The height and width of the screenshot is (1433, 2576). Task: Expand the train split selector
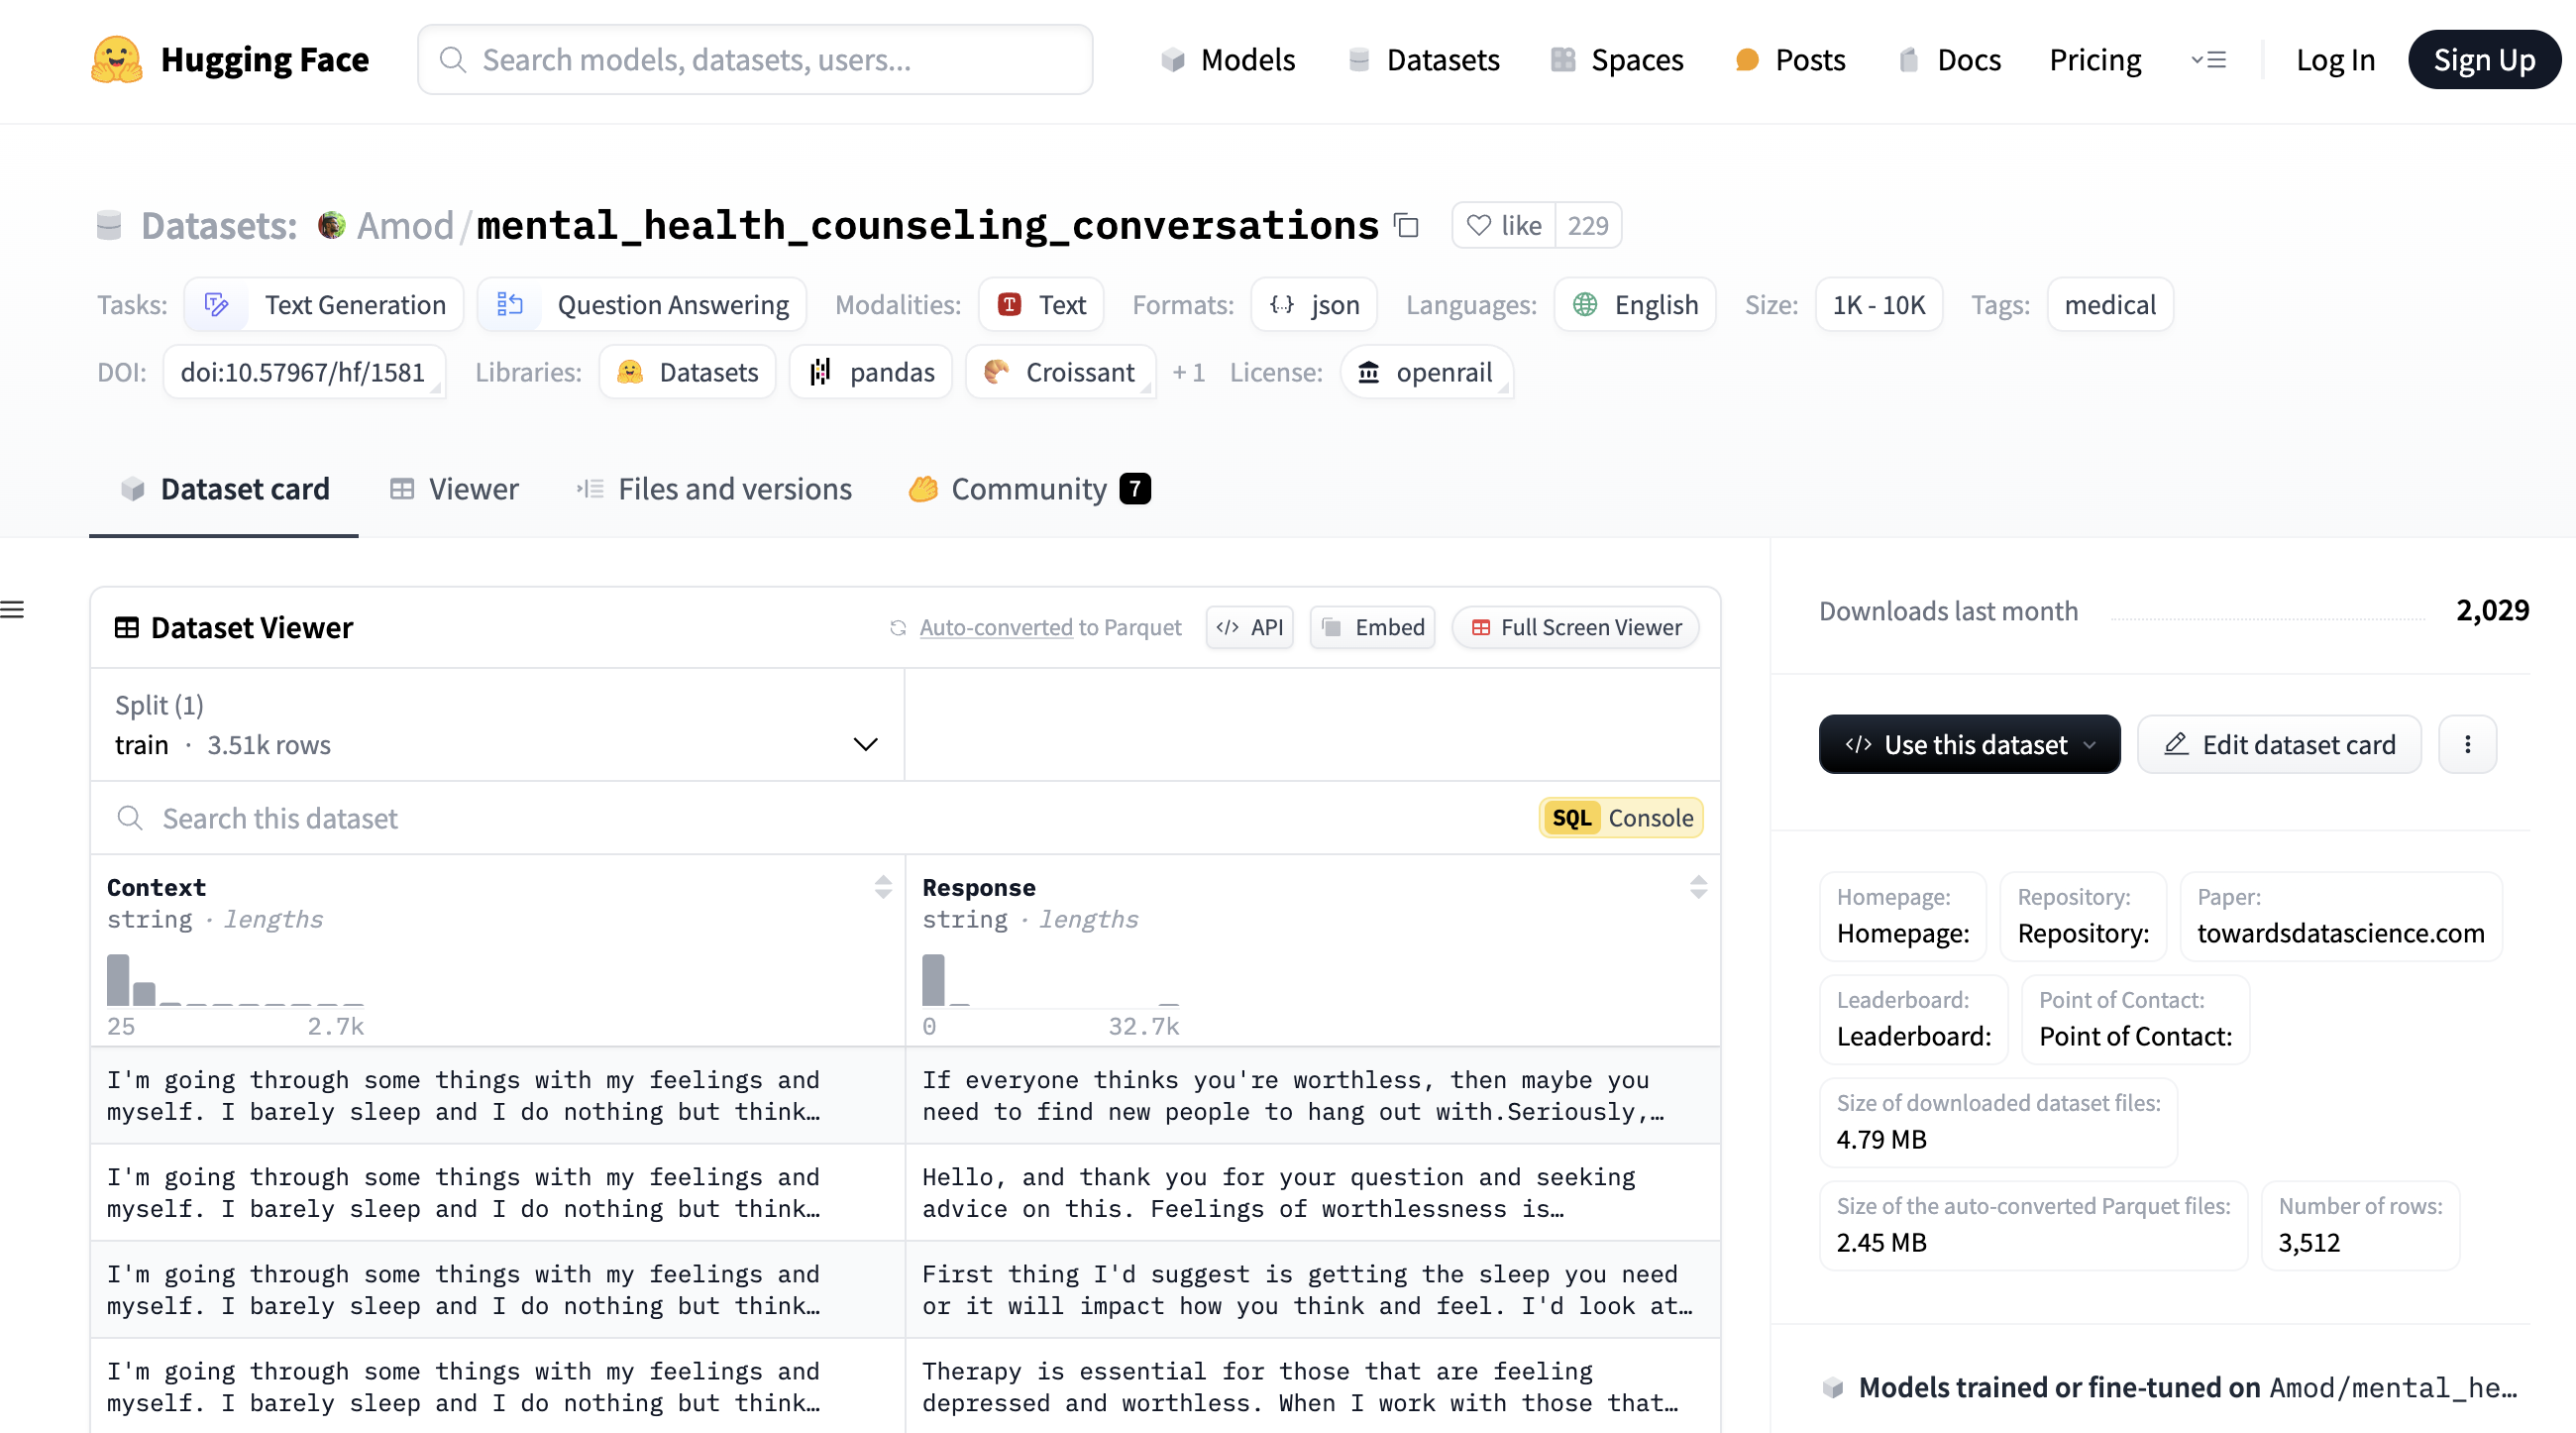497,725
